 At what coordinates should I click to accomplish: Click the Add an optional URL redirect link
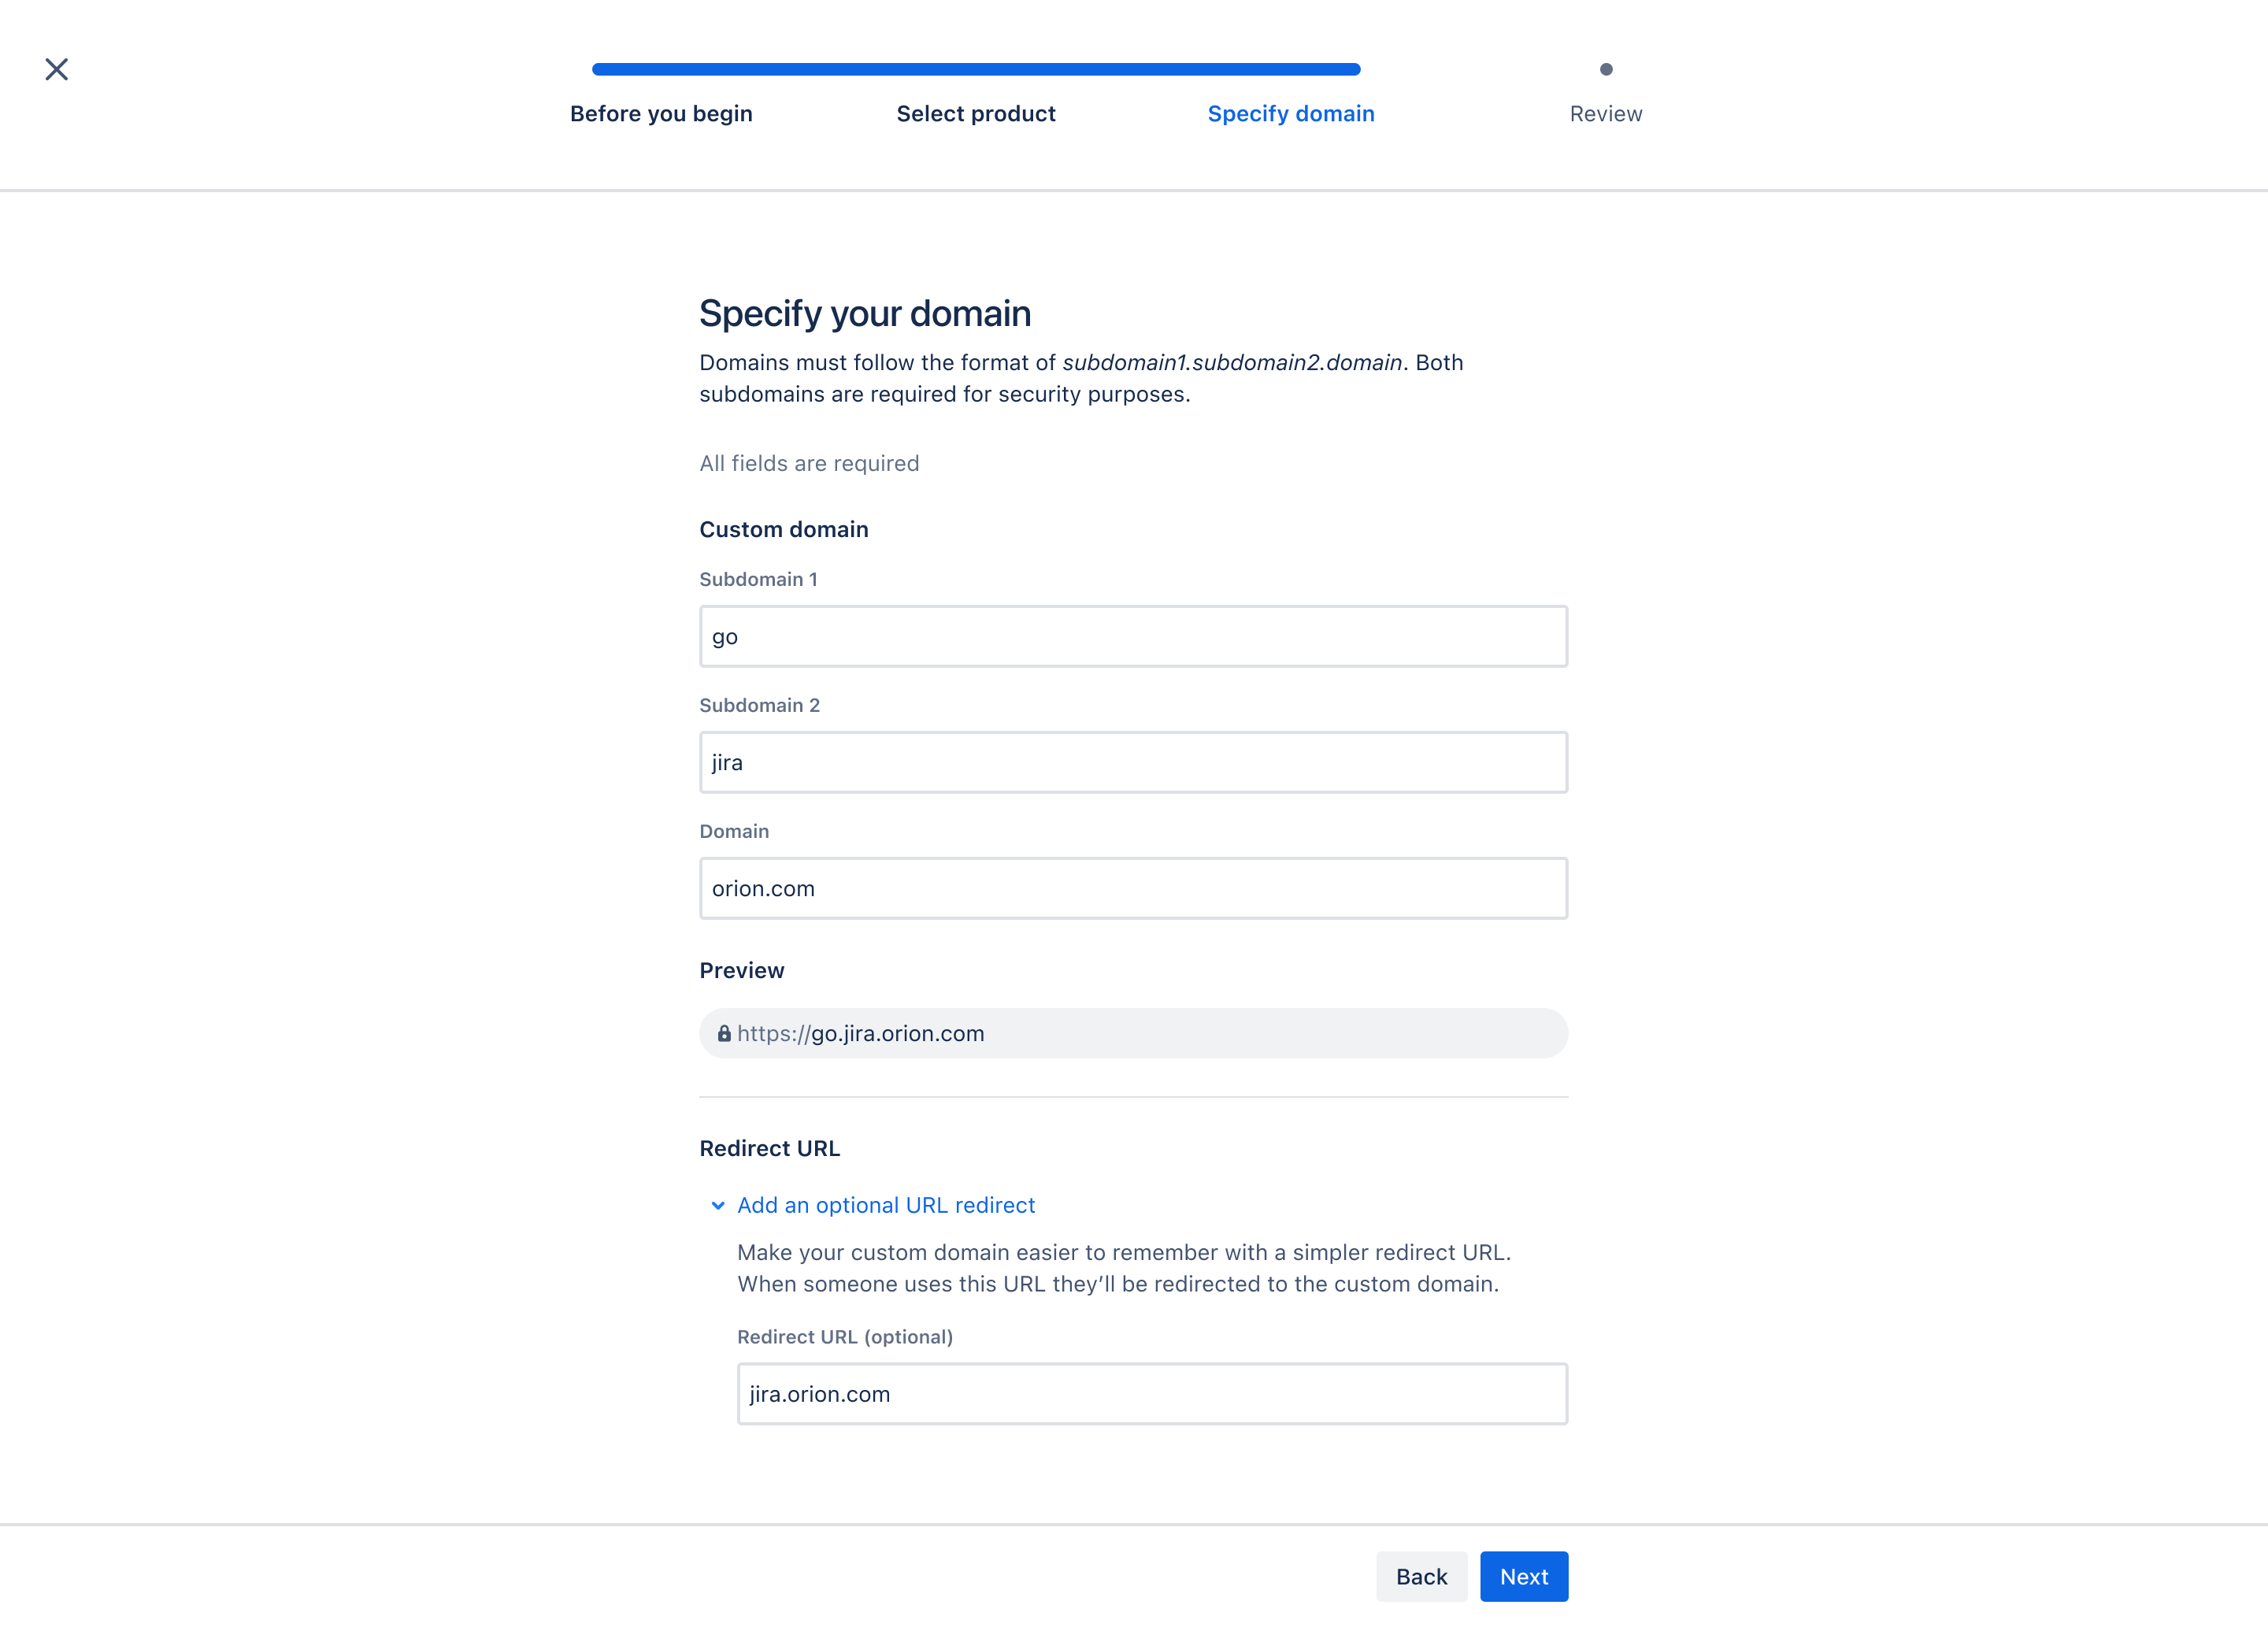[x=886, y=1205]
